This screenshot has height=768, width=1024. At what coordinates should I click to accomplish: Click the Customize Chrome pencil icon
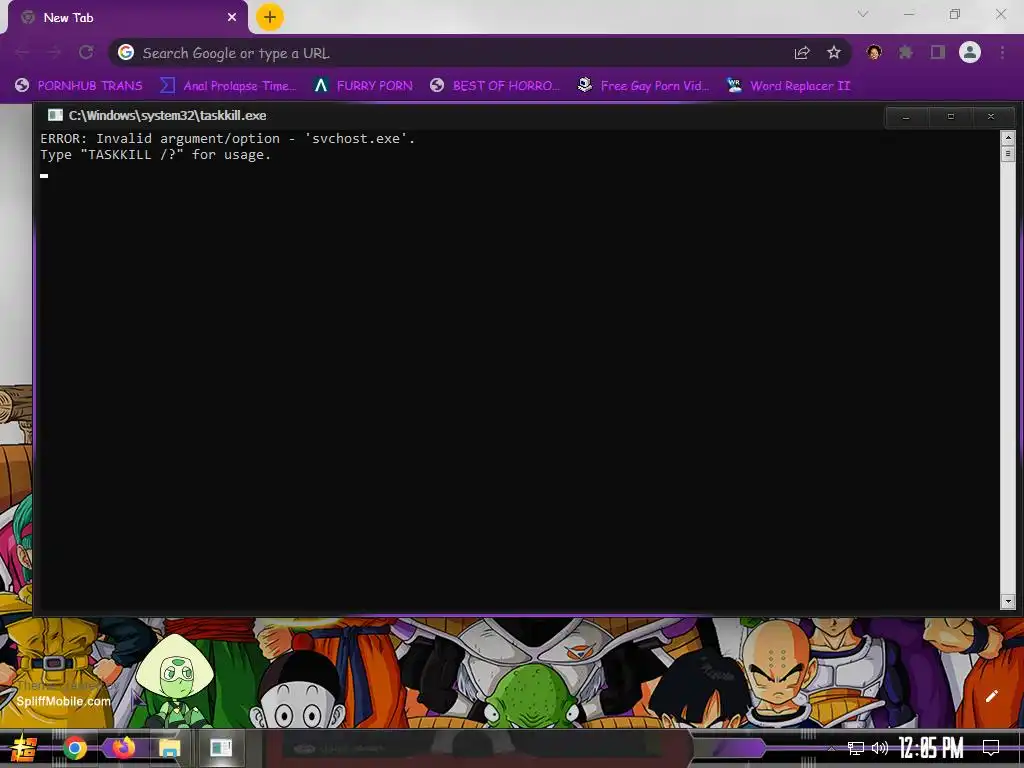tap(991, 696)
